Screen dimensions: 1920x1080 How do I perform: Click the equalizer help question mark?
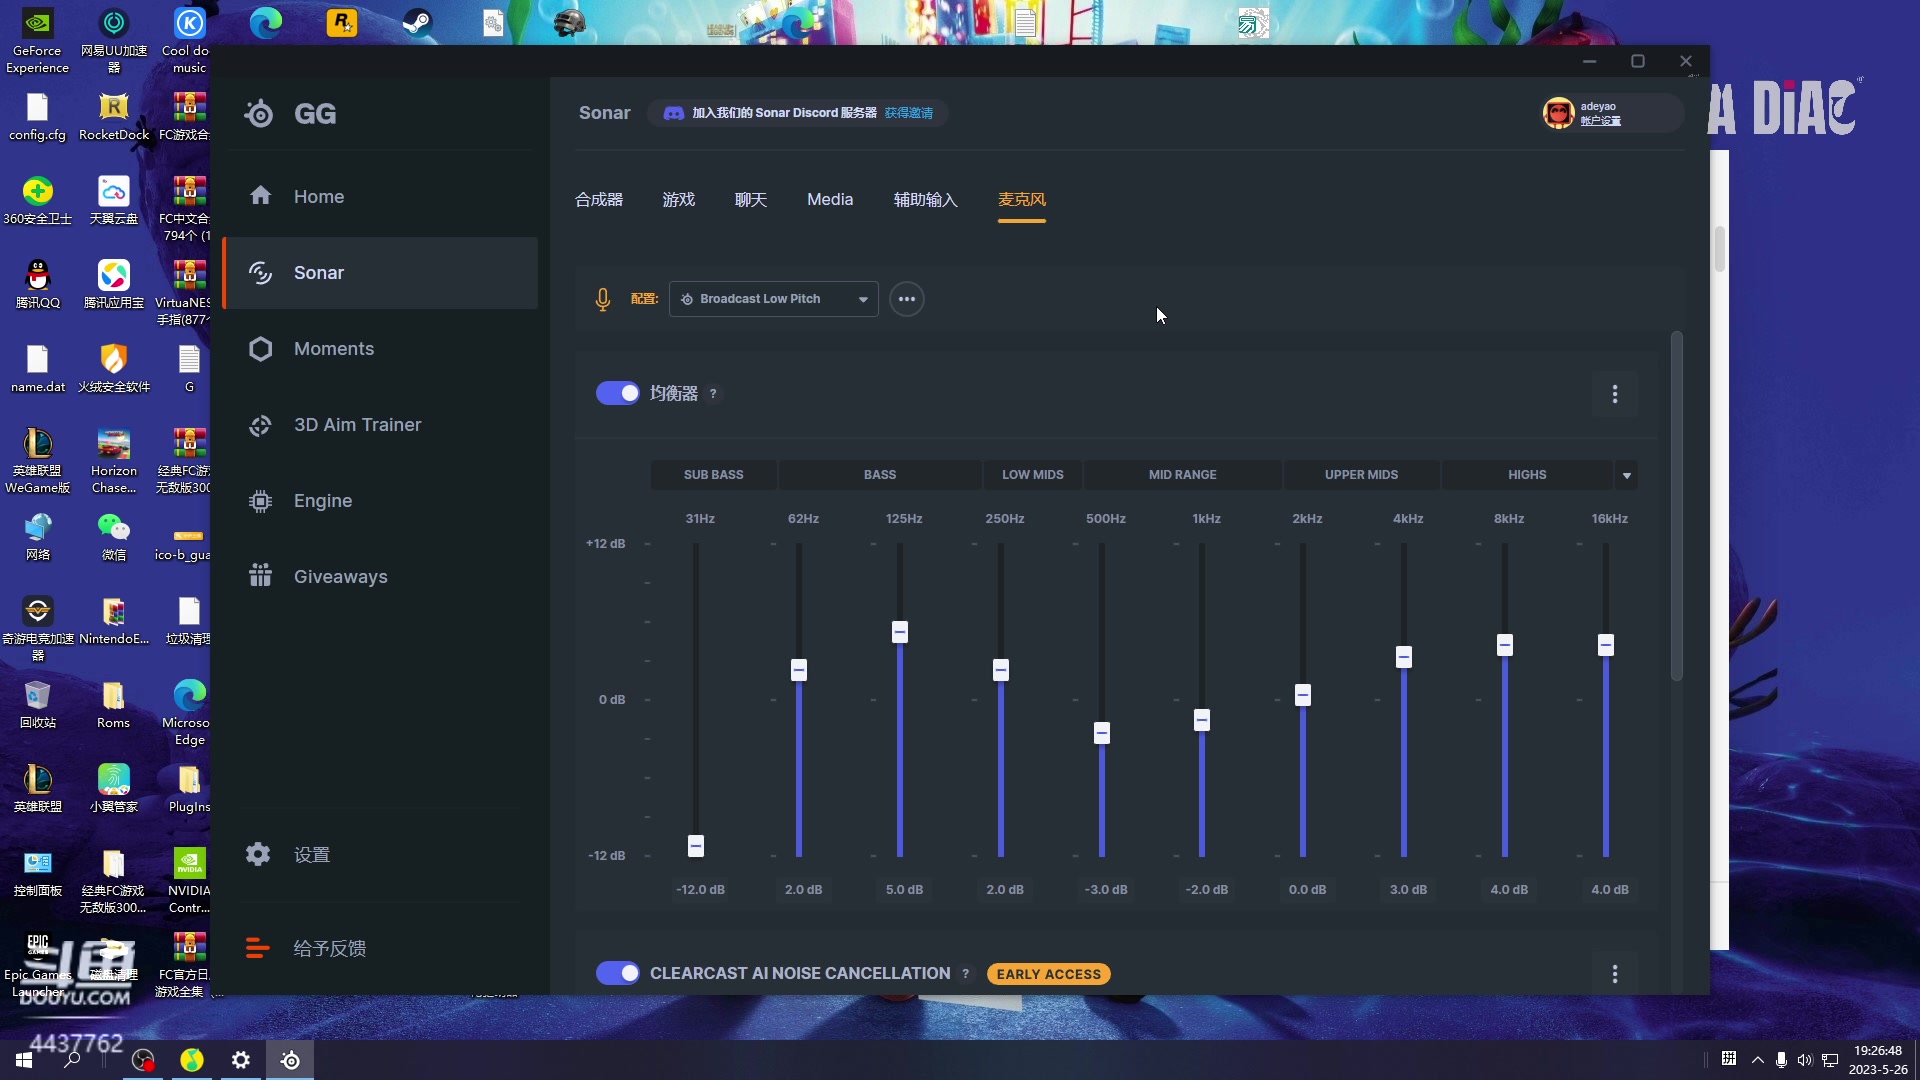[x=713, y=394]
